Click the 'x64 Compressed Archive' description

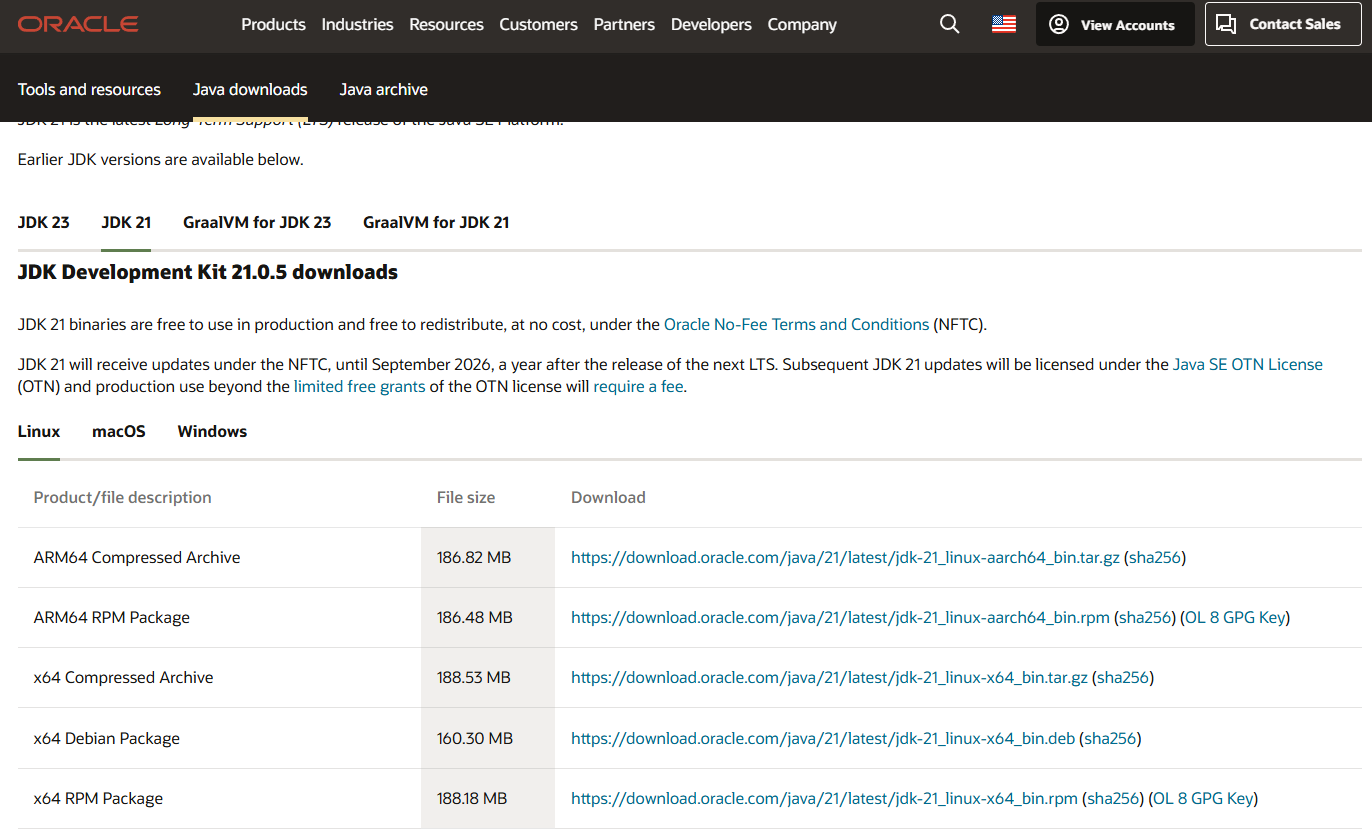tap(123, 677)
